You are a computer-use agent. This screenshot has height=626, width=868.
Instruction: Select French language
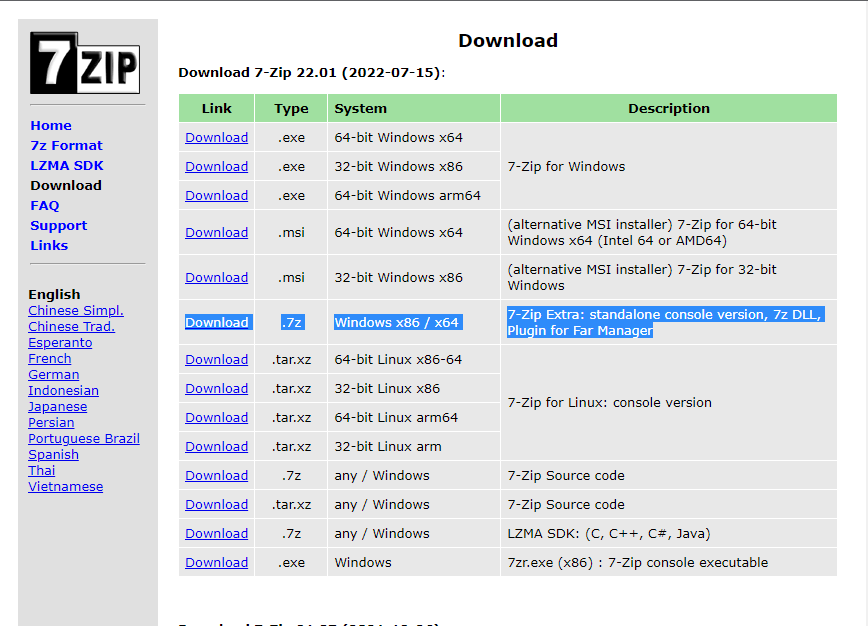click(50, 359)
